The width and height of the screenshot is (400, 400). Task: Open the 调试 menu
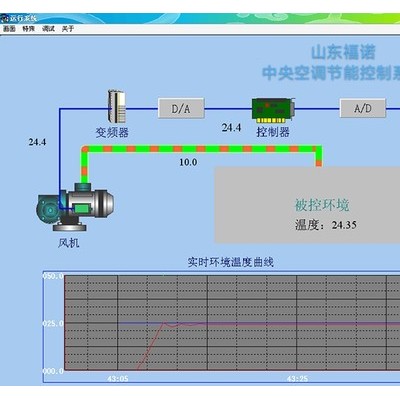[x=48, y=29]
